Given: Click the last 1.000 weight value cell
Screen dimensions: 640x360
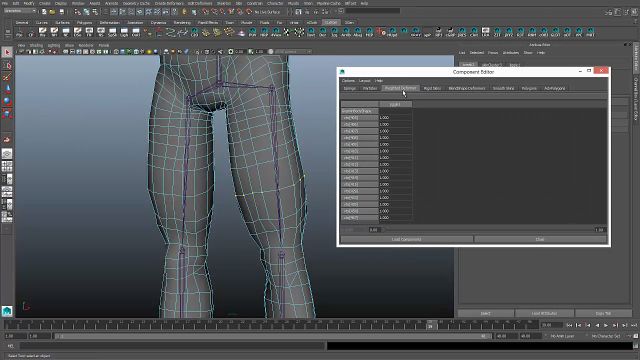Looking at the screenshot, I should (x=395, y=218).
